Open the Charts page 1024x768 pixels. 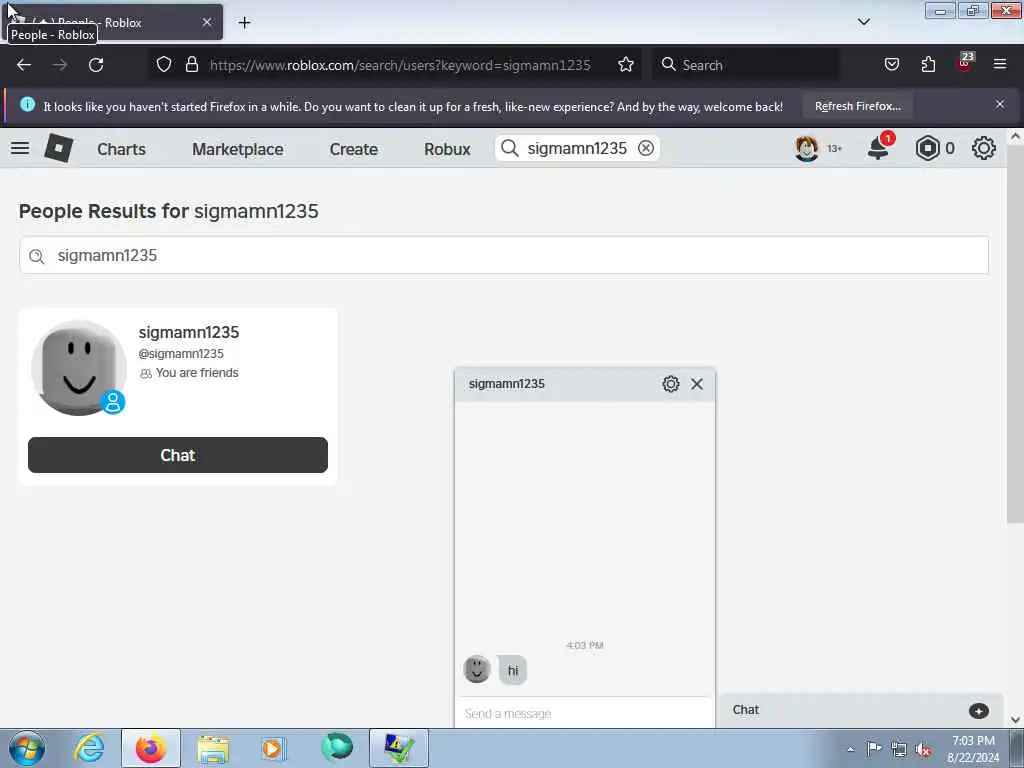pos(121,149)
